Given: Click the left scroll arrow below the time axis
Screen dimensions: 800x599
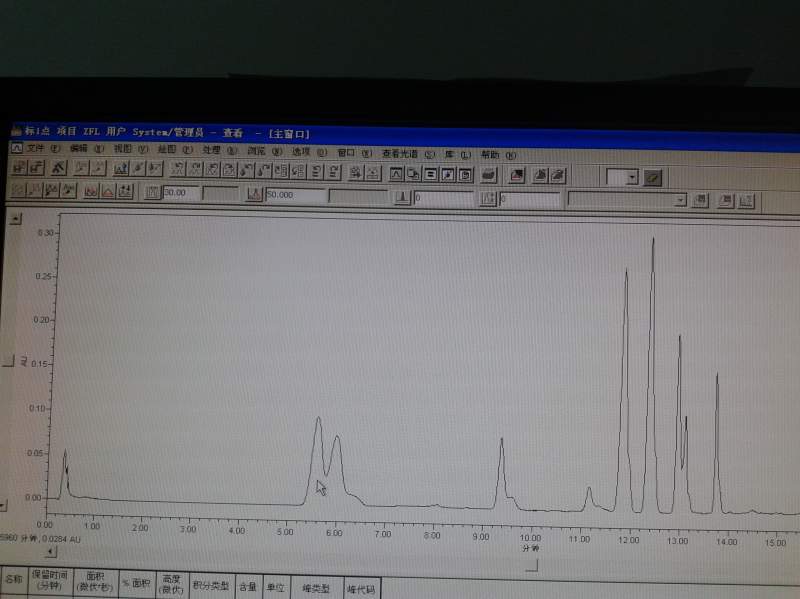Looking at the screenshot, I should pos(51,551).
